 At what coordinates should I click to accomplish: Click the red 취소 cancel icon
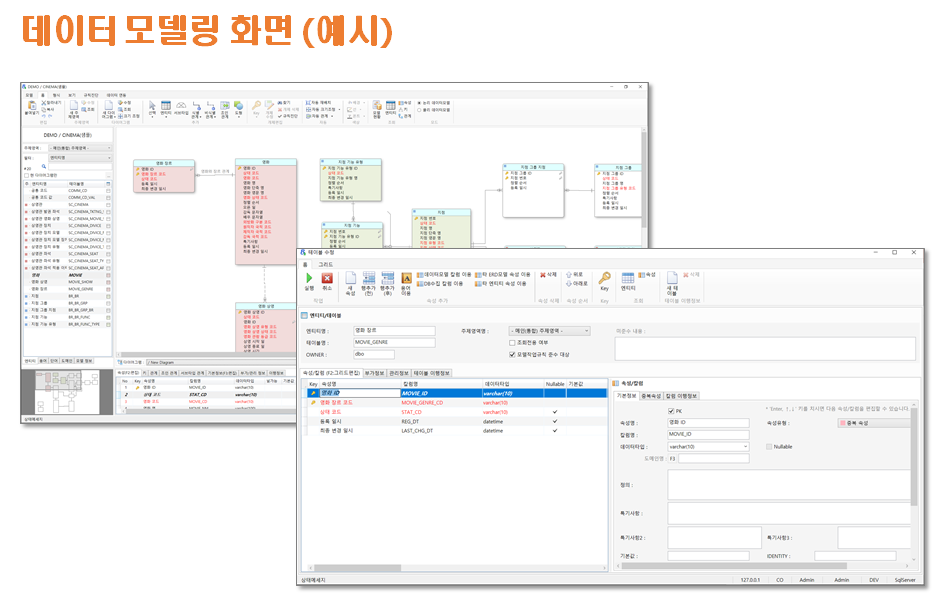point(327,278)
